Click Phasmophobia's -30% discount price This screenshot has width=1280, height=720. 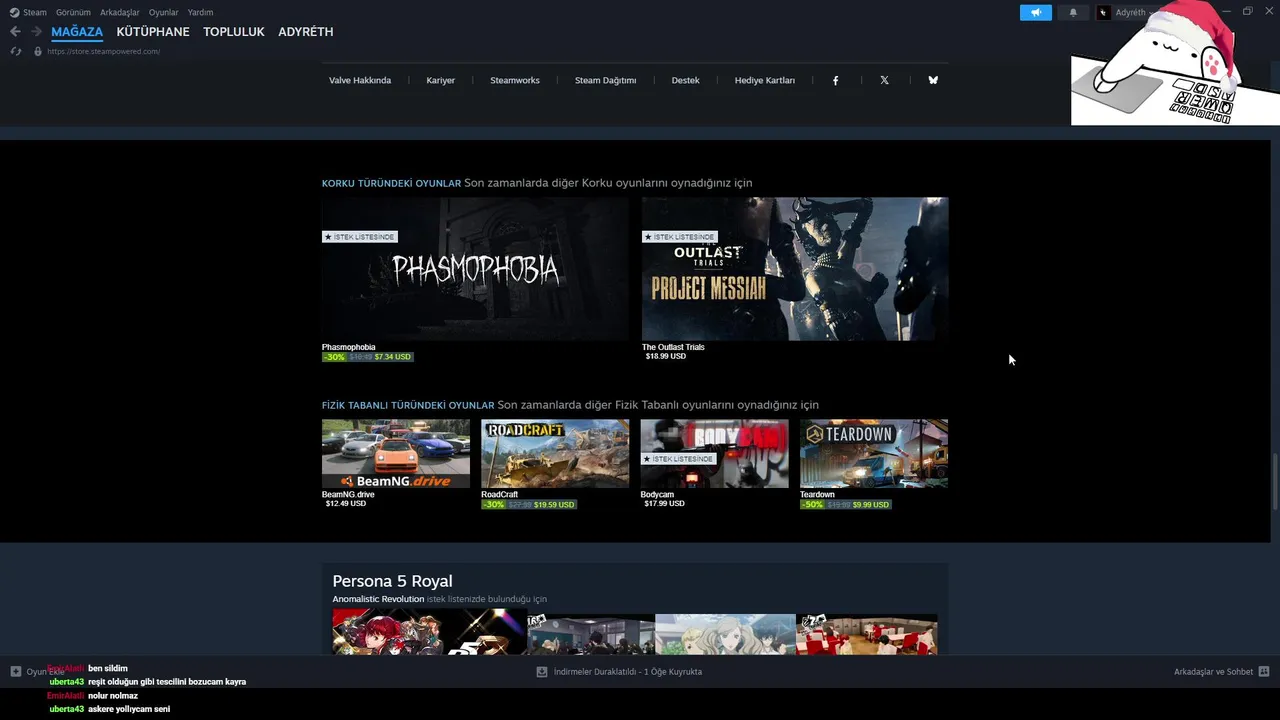367,357
